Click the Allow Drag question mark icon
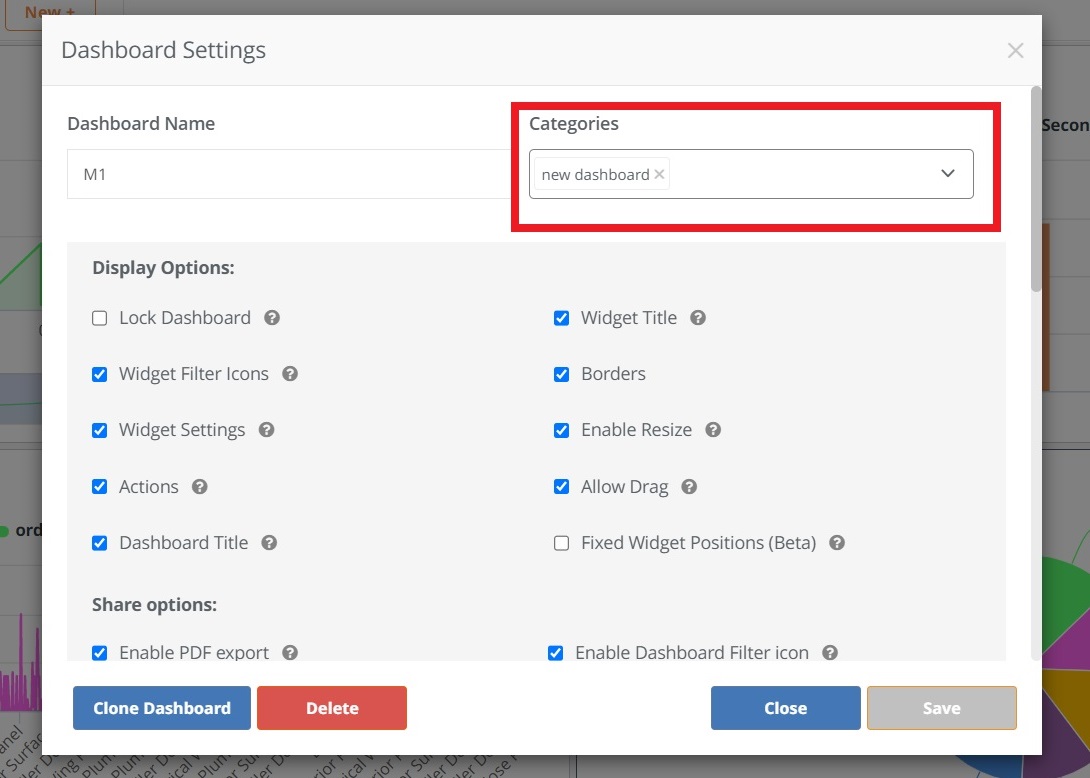This screenshot has width=1090, height=778. tap(688, 486)
